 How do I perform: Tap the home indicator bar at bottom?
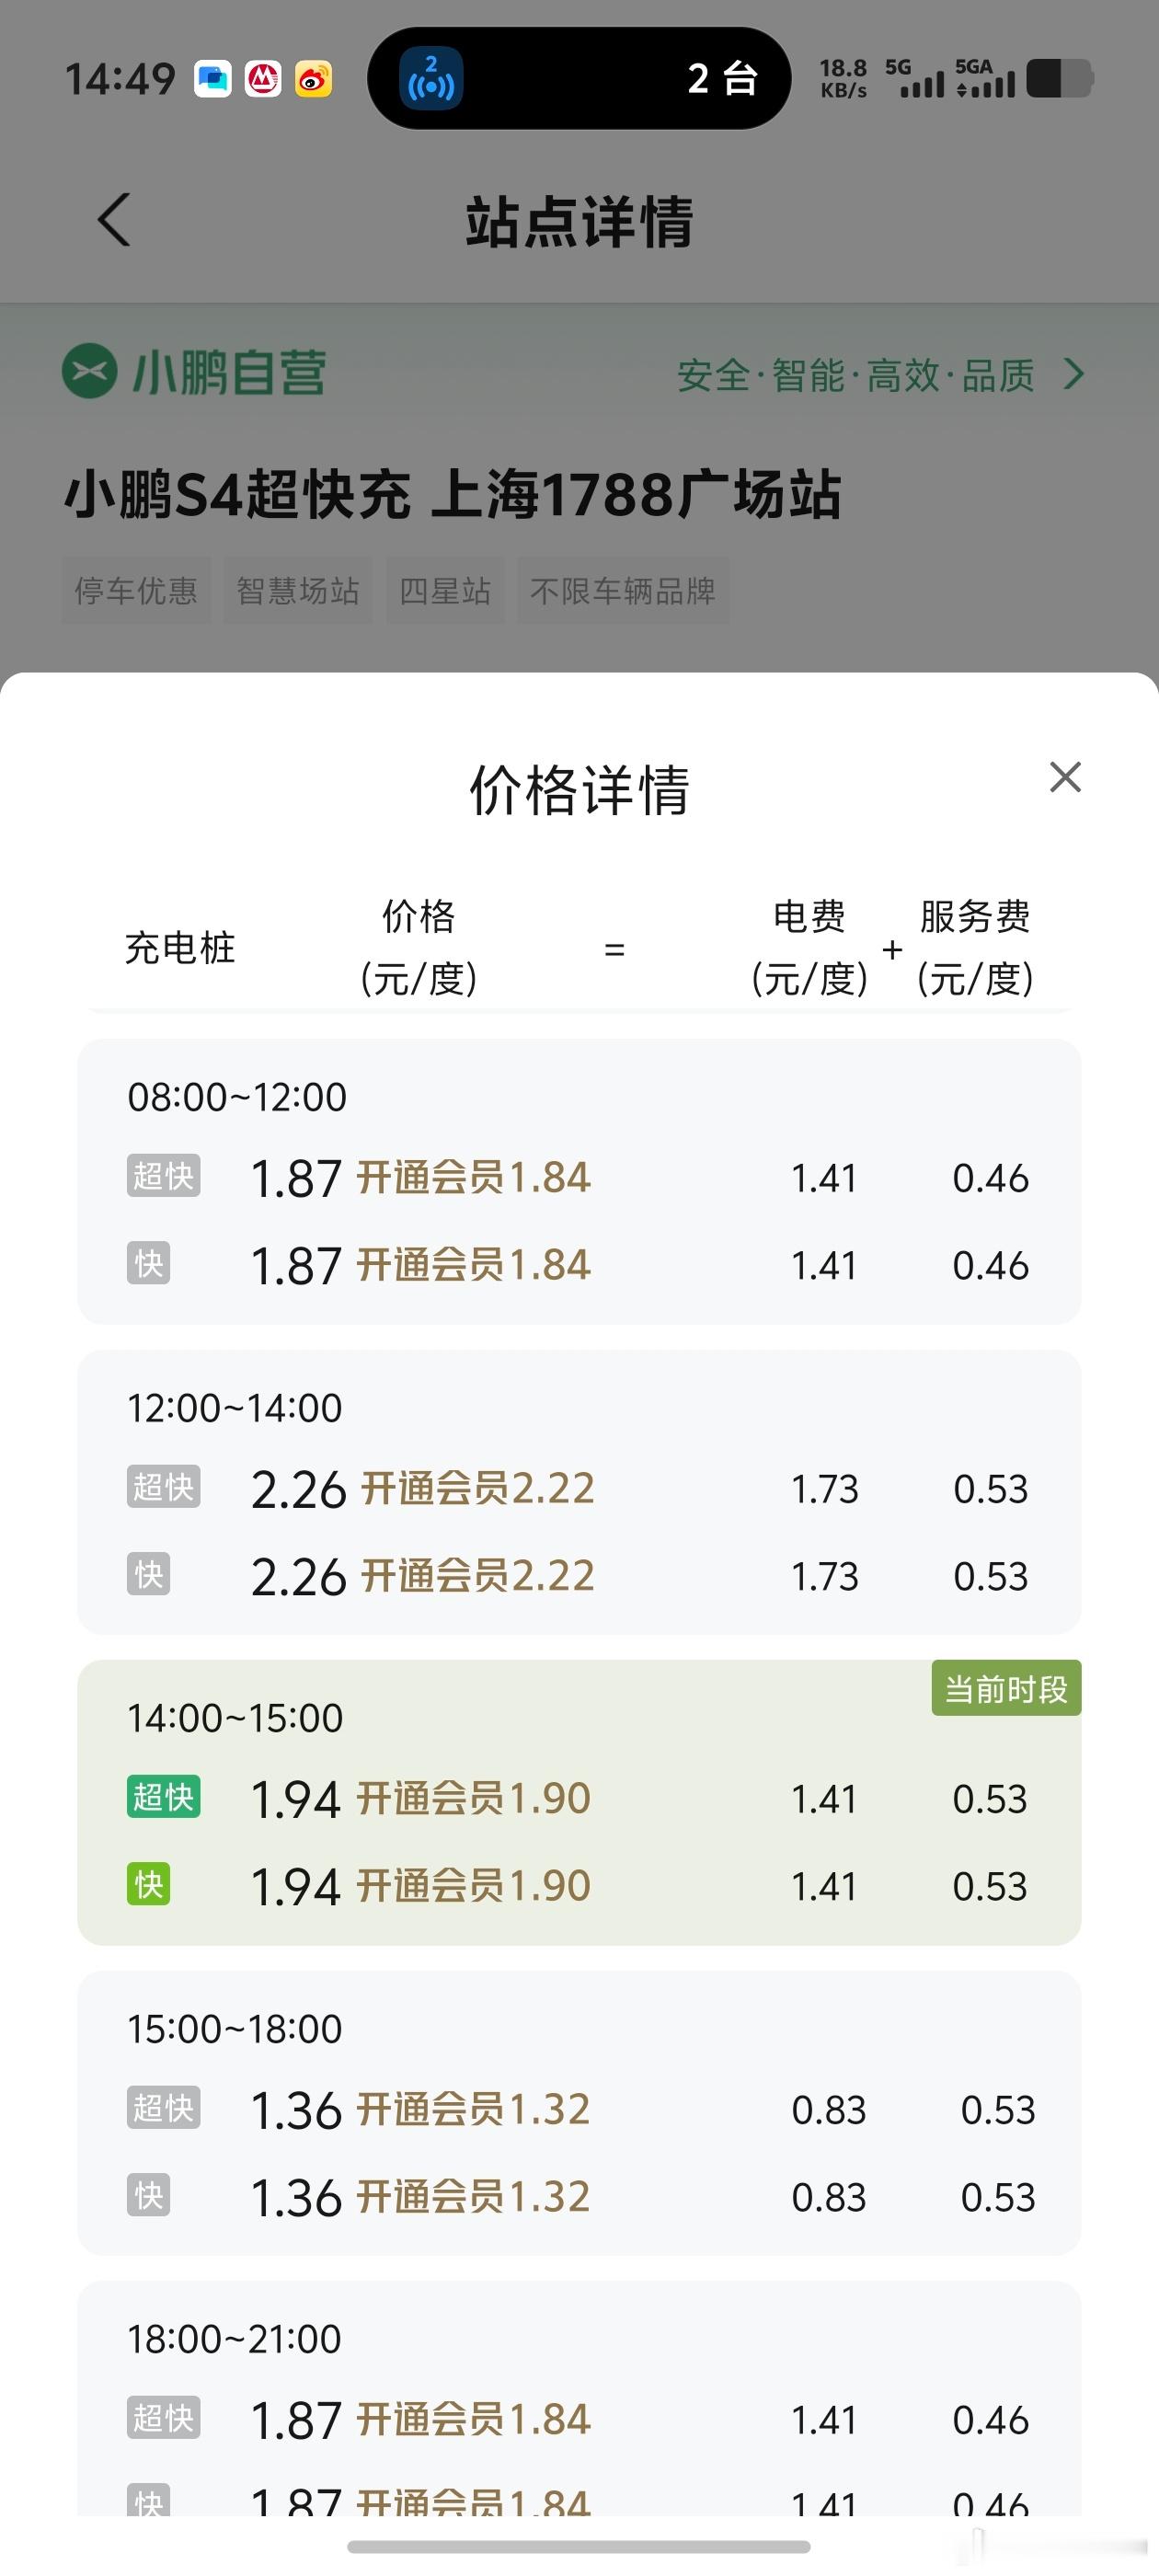click(579, 2546)
